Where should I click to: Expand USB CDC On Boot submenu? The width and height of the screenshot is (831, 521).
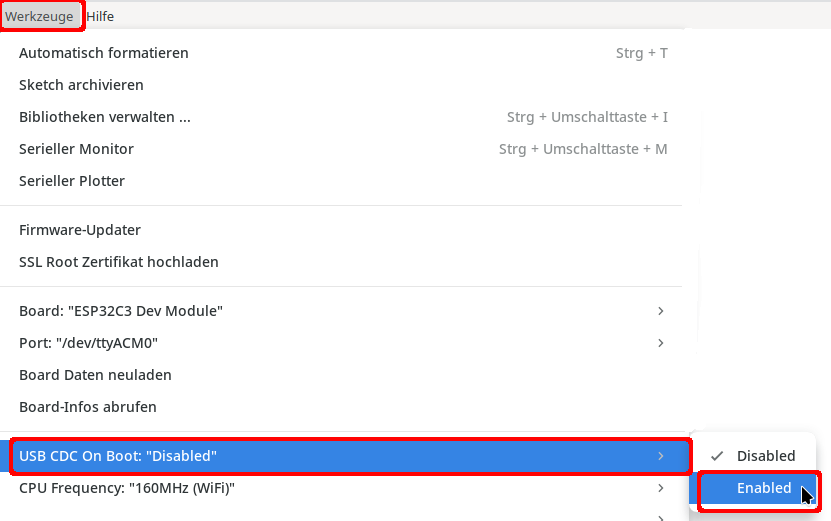pos(117,456)
